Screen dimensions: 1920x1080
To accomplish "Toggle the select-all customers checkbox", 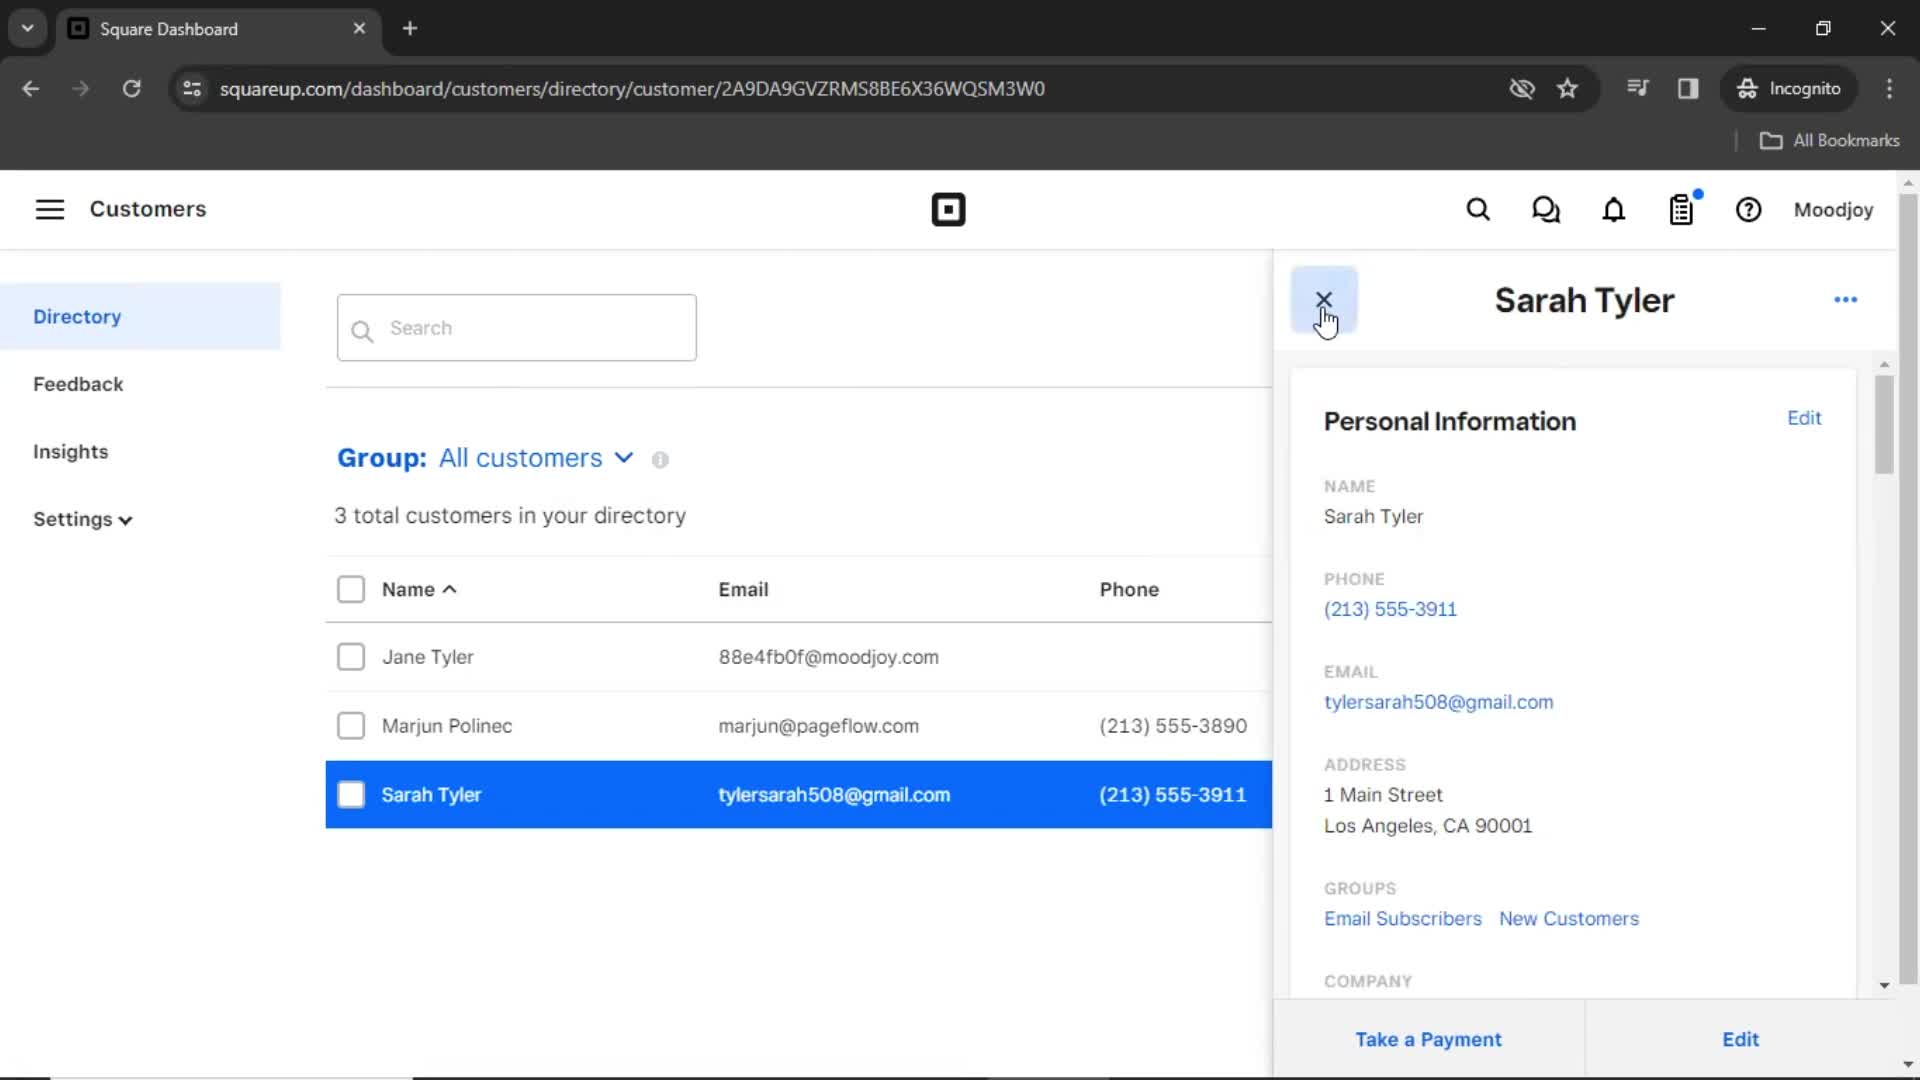I will pos(351,588).
